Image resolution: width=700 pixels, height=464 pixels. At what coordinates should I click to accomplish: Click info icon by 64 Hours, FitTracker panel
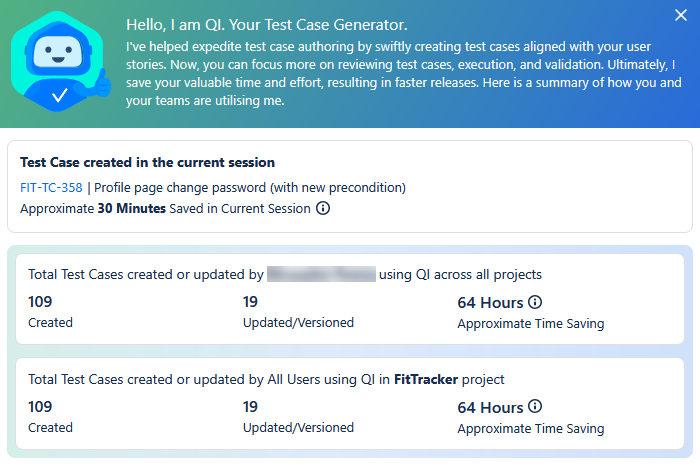click(535, 407)
